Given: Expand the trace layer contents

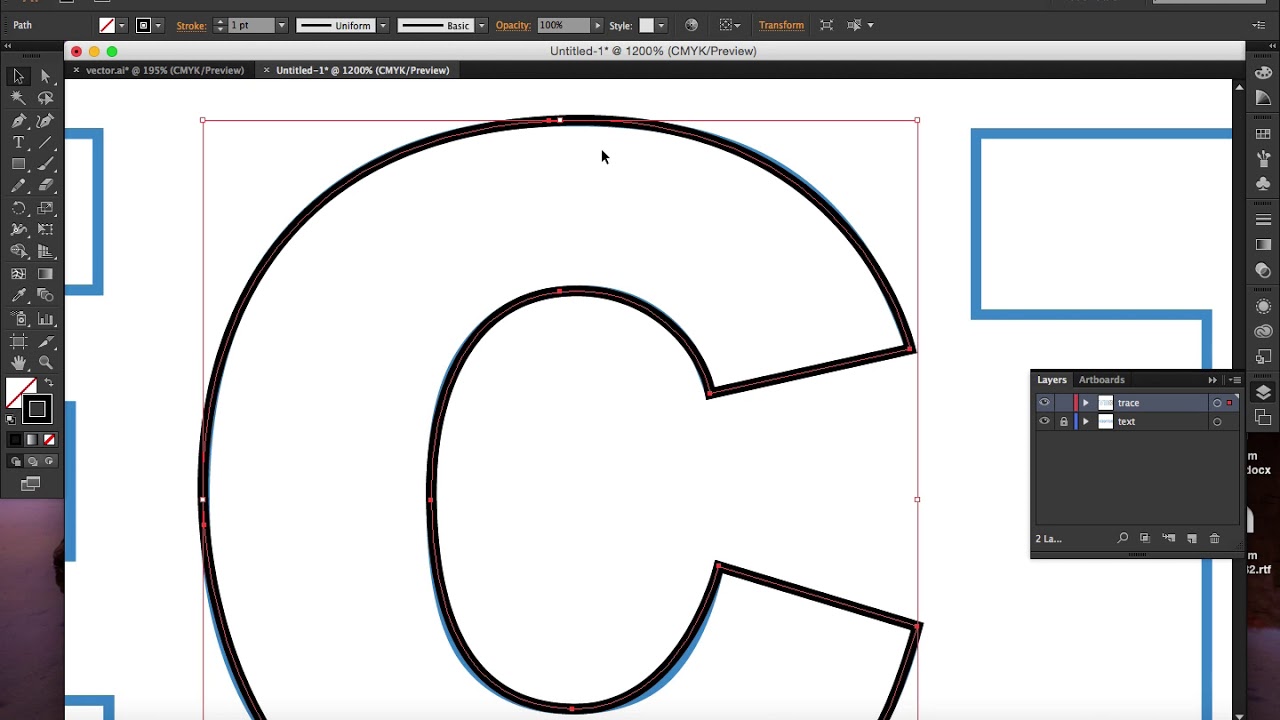Looking at the screenshot, I should [1086, 403].
